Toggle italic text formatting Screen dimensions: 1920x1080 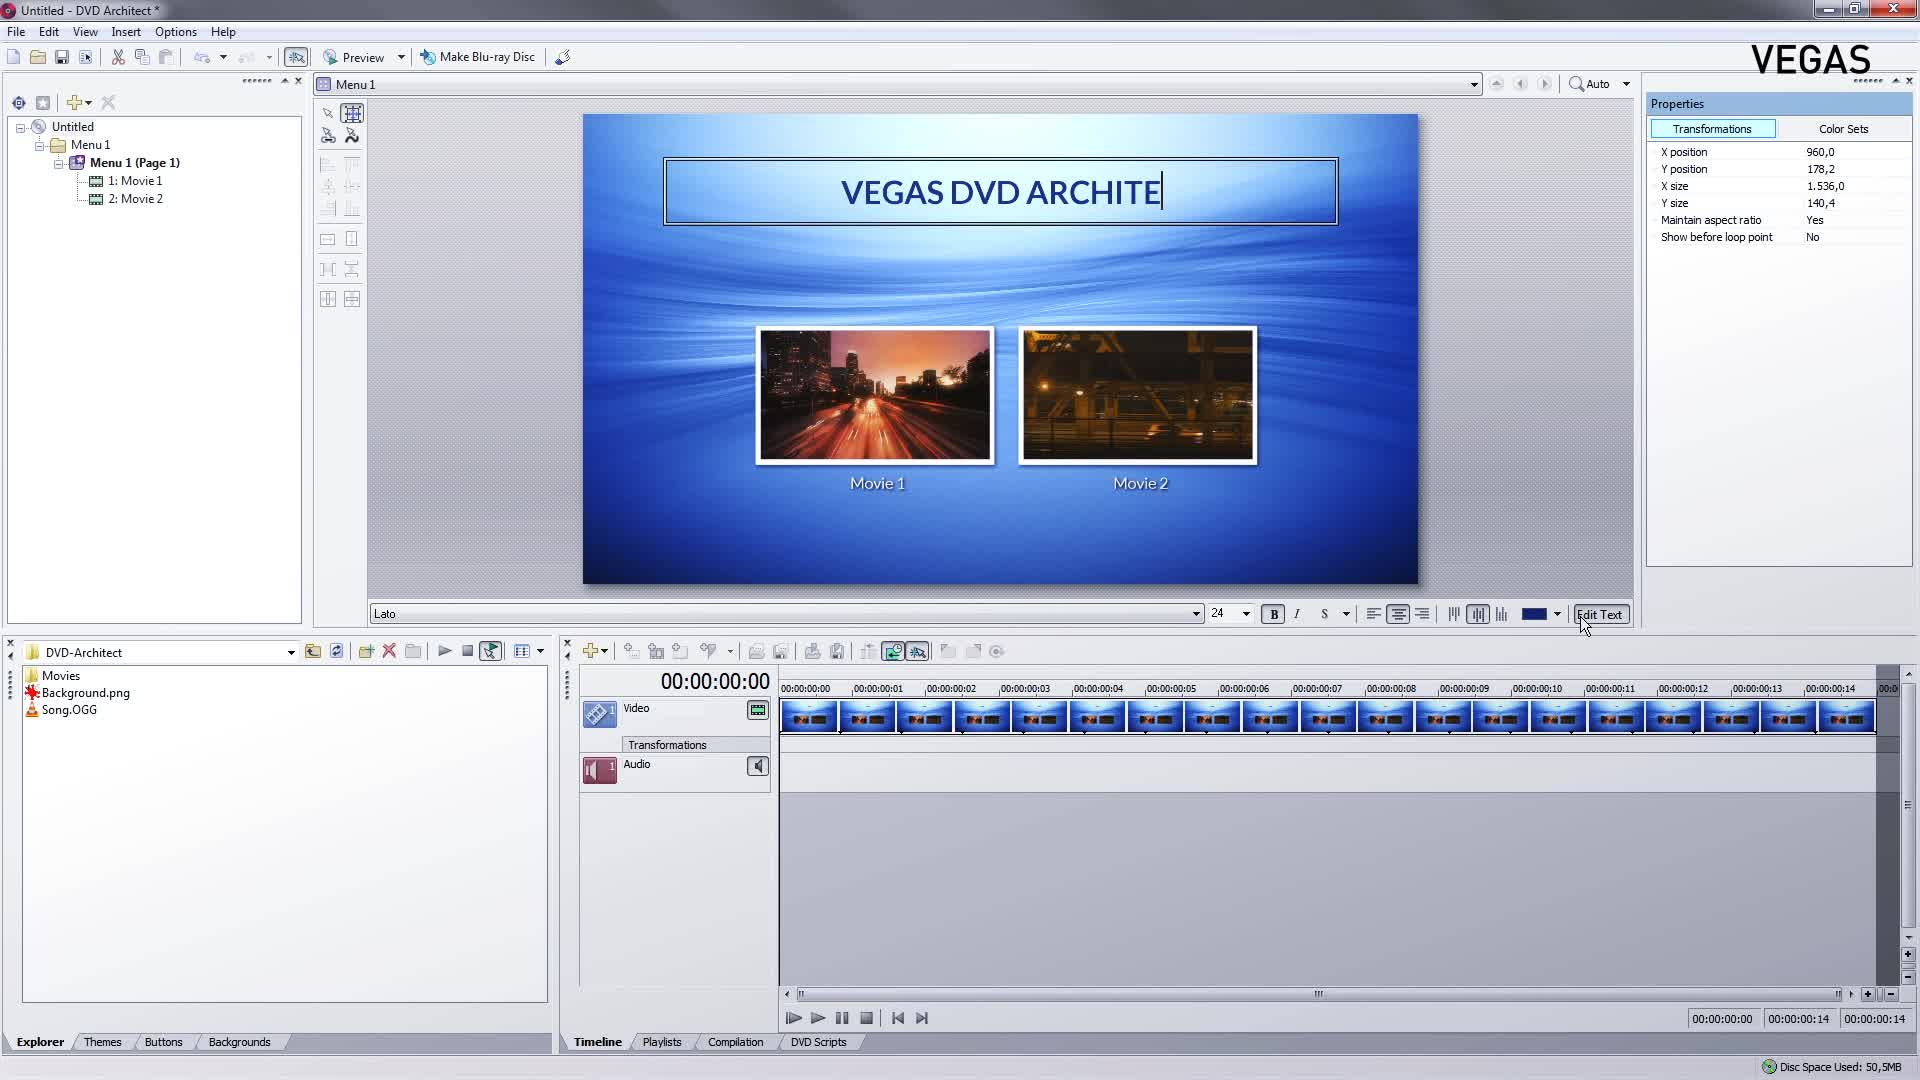click(1297, 615)
